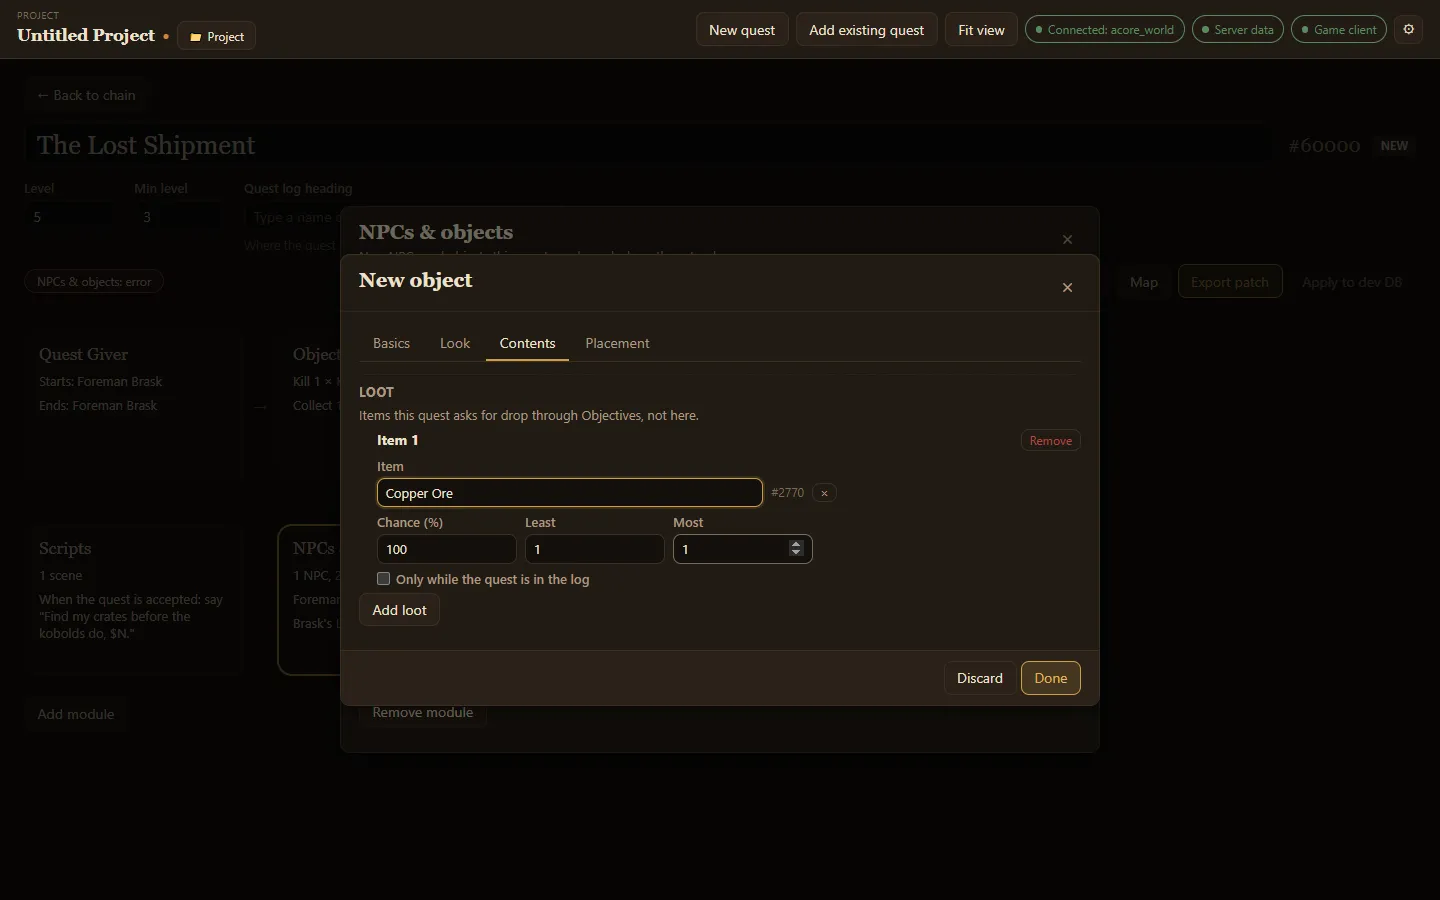The height and width of the screenshot is (900, 1440).
Task: Switch to the Look tab
Action: [x=455, y=343]
